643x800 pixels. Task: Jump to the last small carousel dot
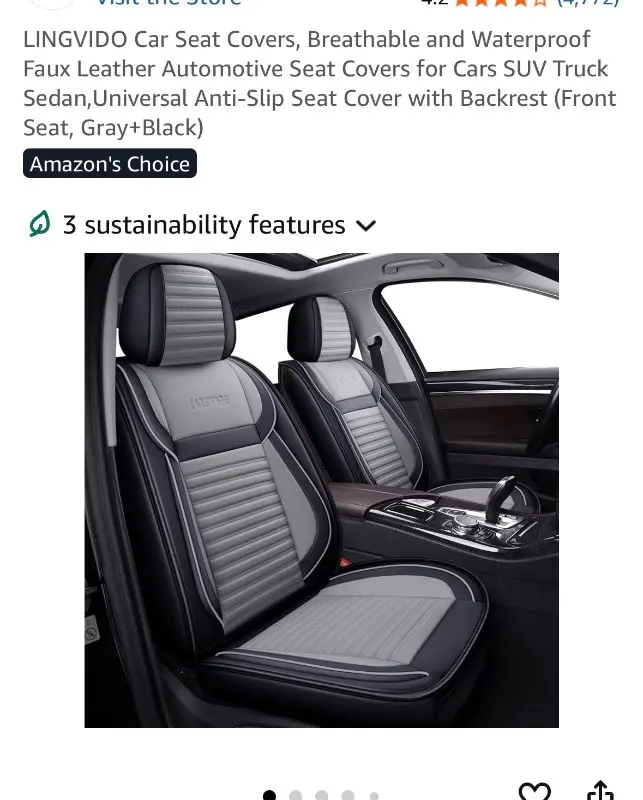tap(374, 796)
